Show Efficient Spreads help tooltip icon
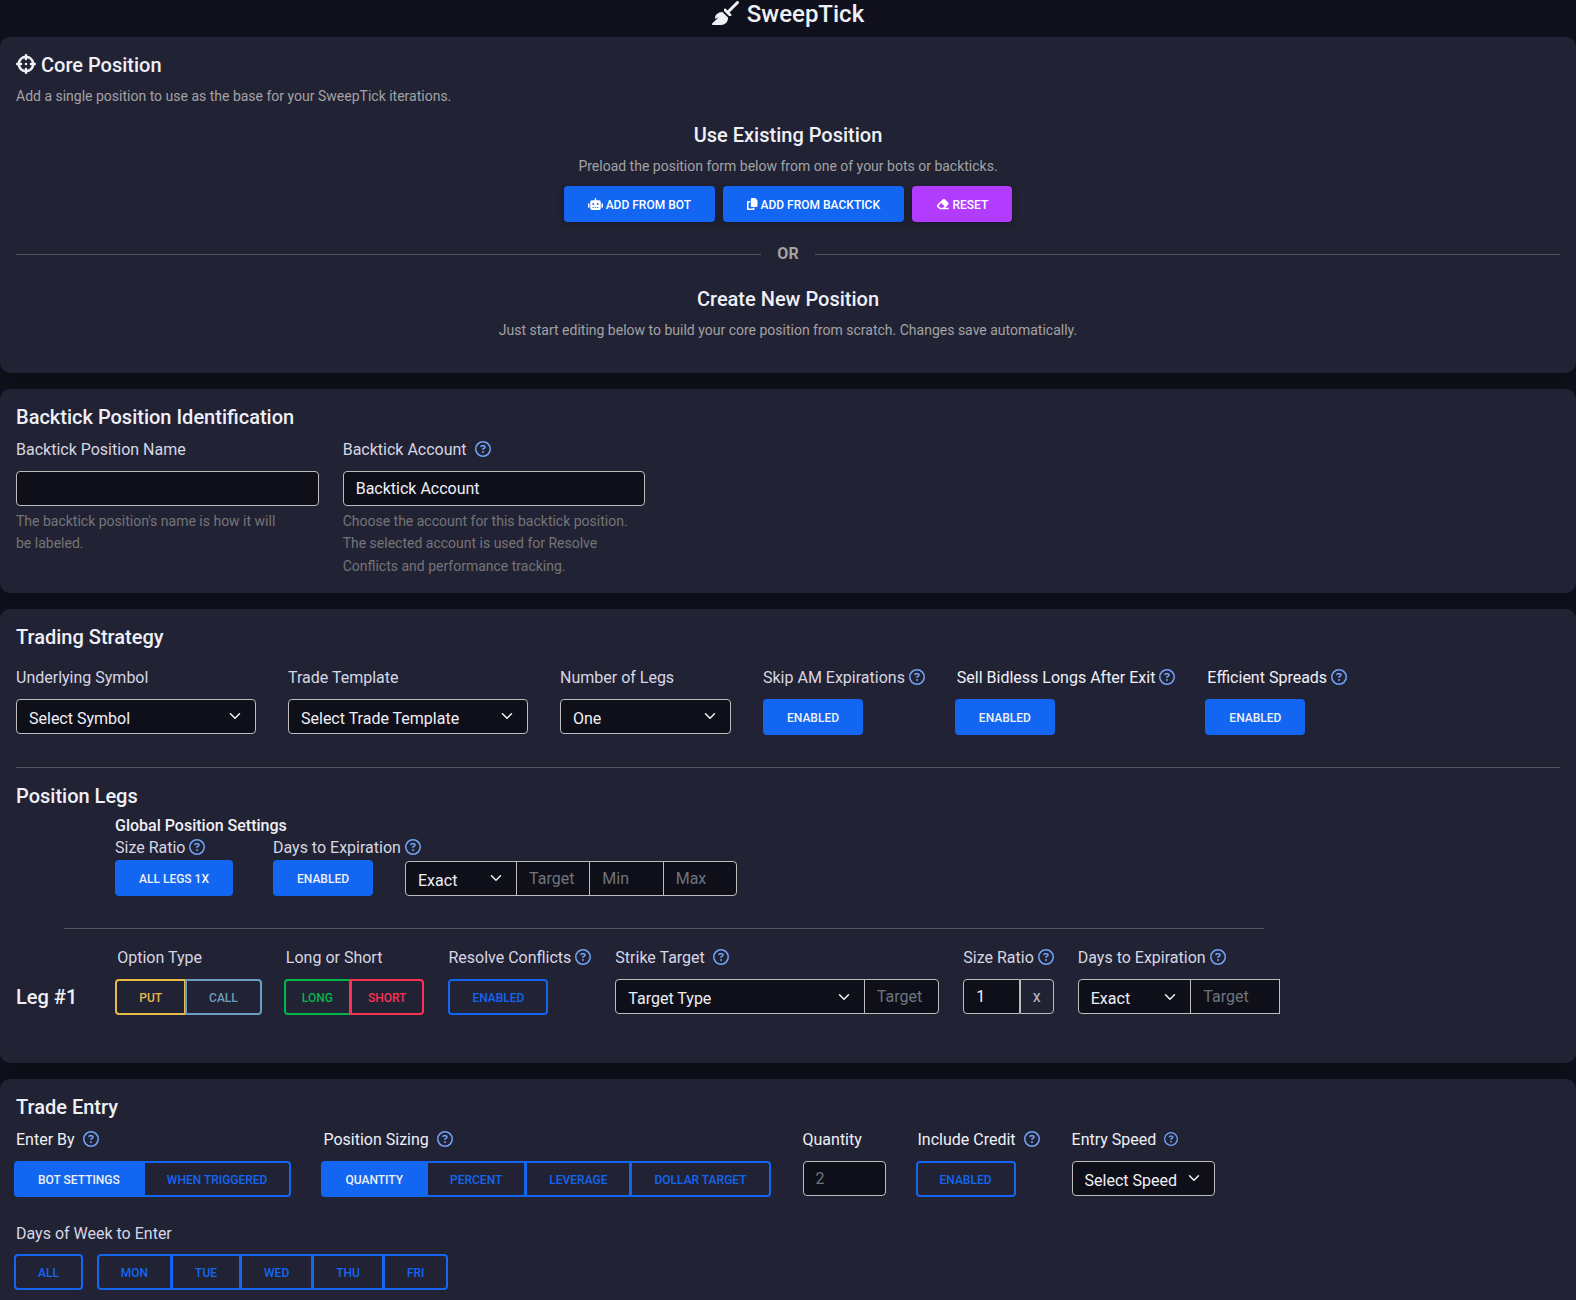 [1339, 677]
